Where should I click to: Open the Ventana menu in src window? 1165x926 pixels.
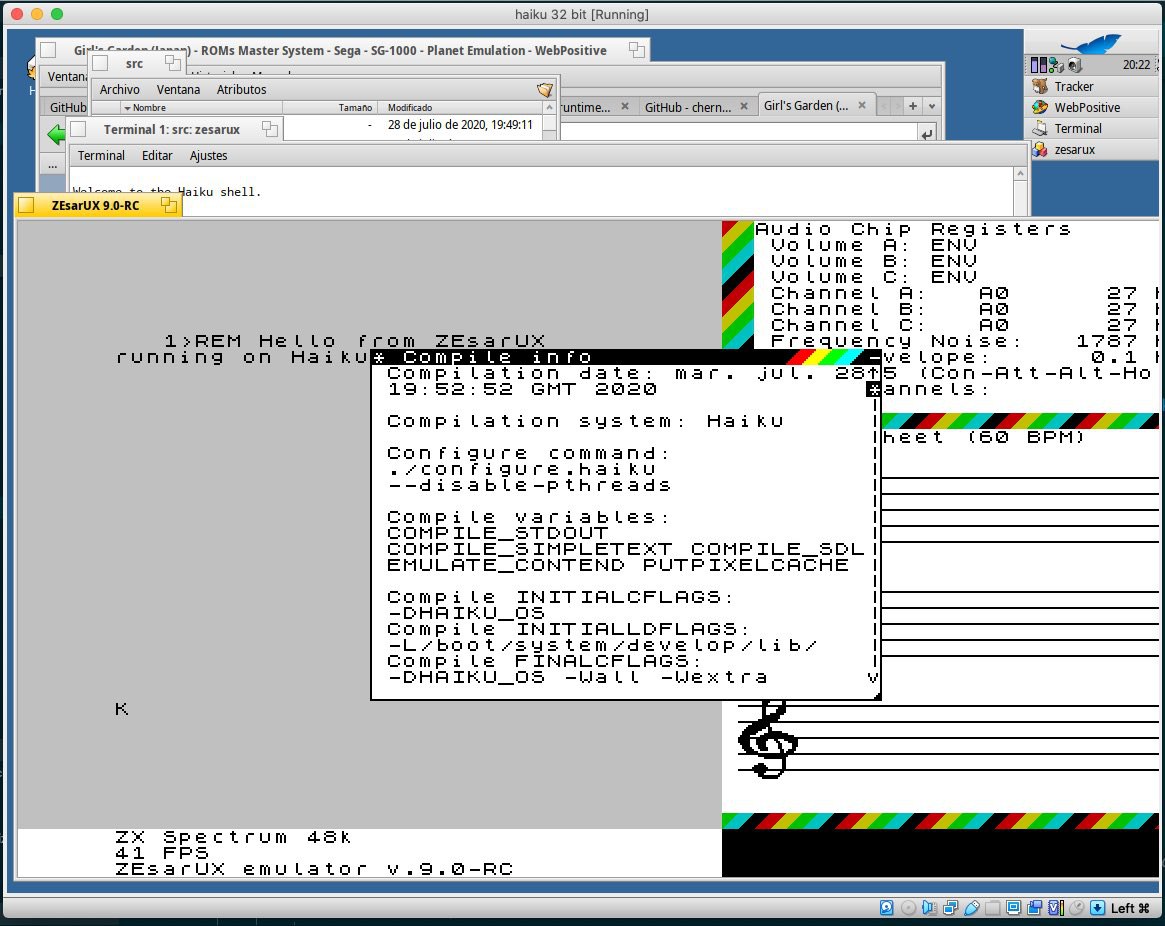pyautogui.click(x=178, y=89)
